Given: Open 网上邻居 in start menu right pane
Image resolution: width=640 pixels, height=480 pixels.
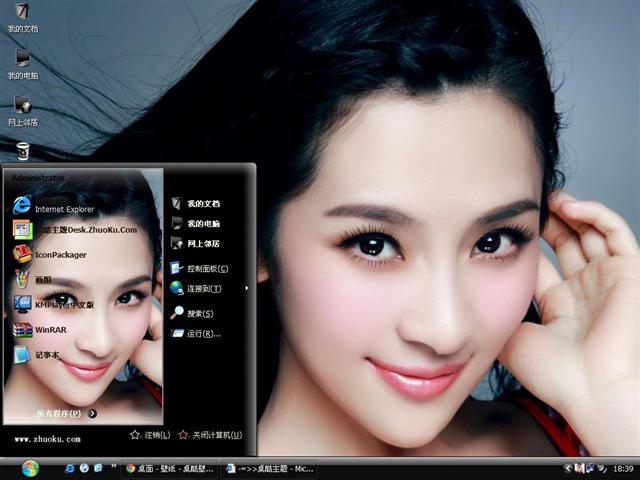Looking at the screenshot, I should [x=196, y=243].
